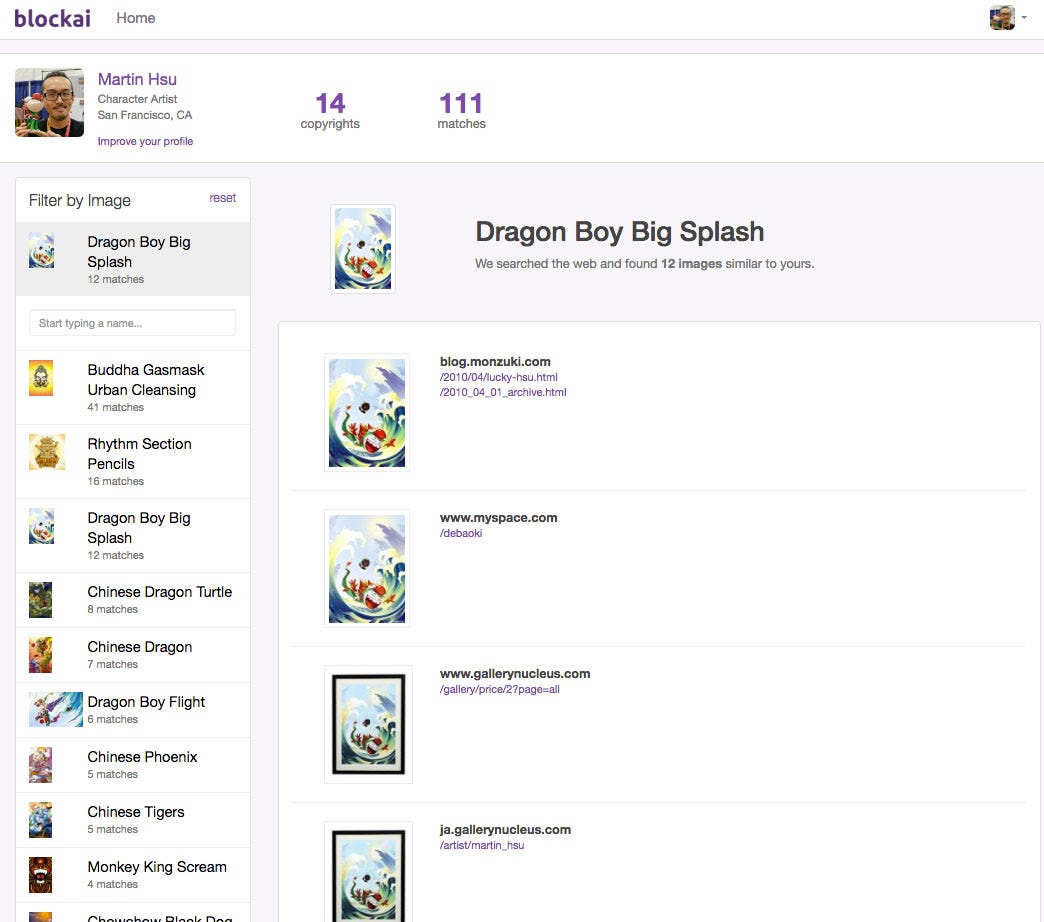
Task: Open the /artist/martin_hsu link
Action: (482, 845)
